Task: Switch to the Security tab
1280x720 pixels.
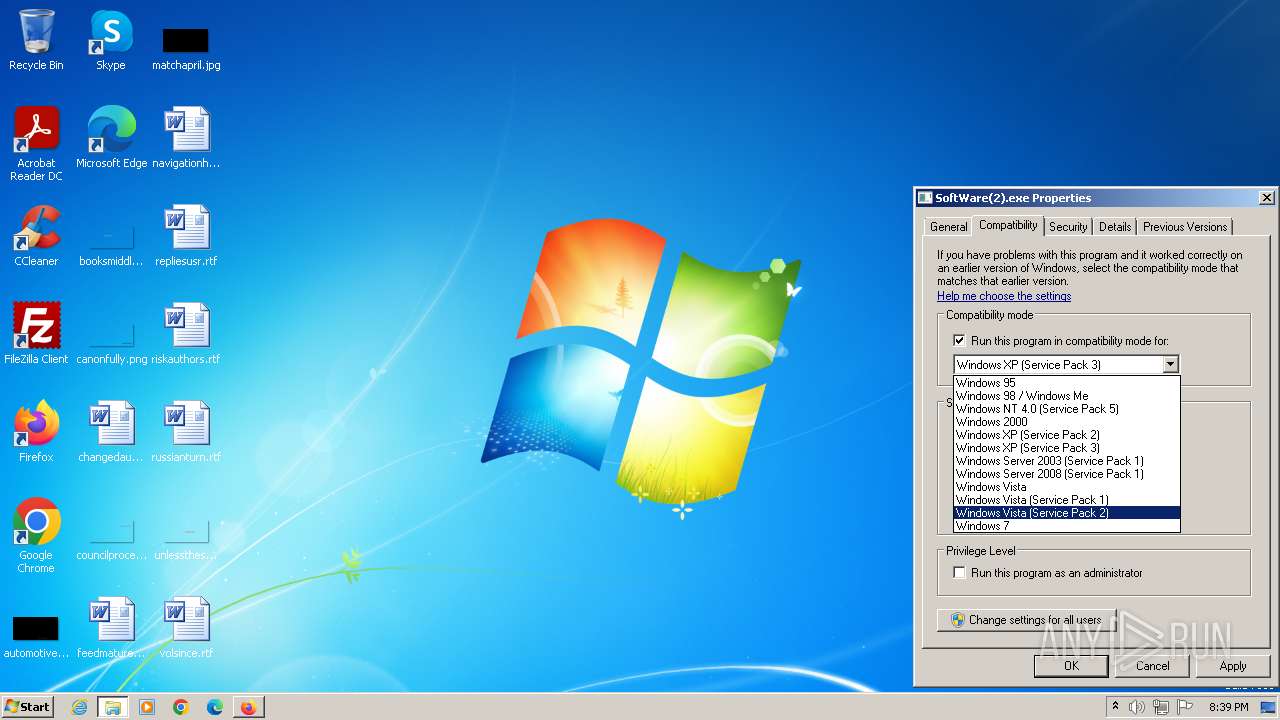Action: pyautogui.click(x=1068, y=227)
